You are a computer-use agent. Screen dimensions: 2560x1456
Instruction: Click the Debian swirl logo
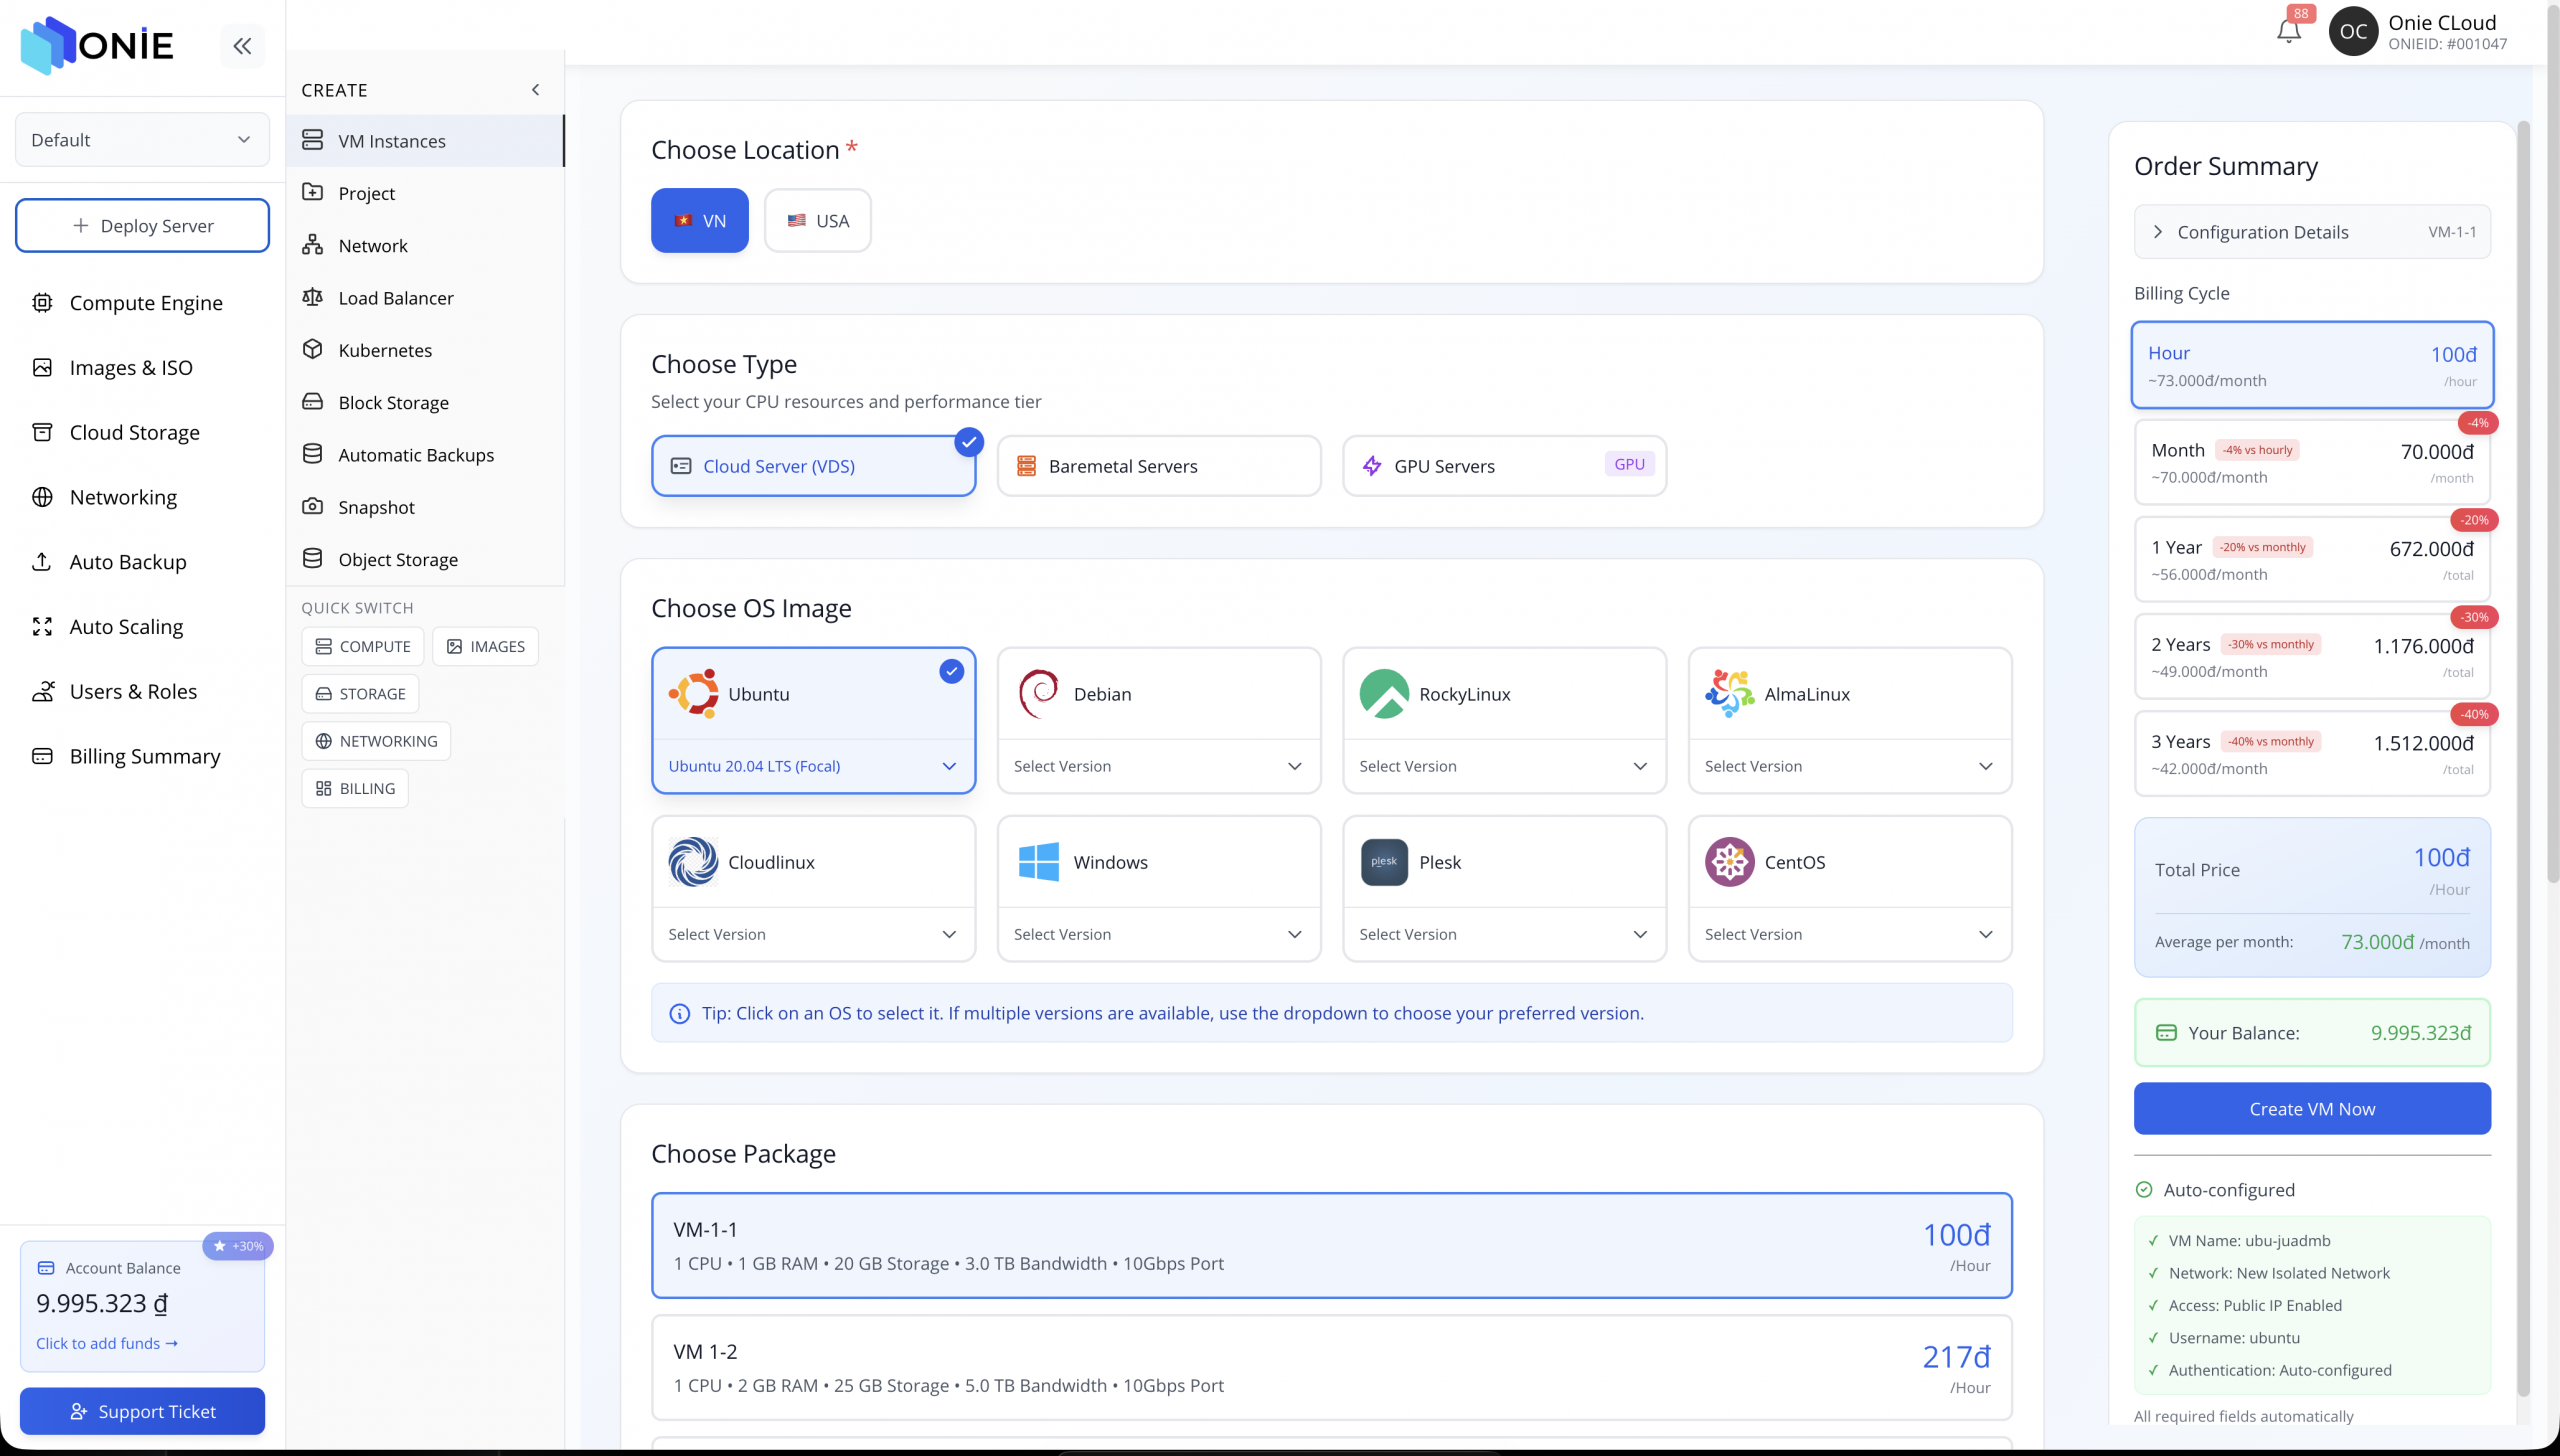pos(1038,693)
